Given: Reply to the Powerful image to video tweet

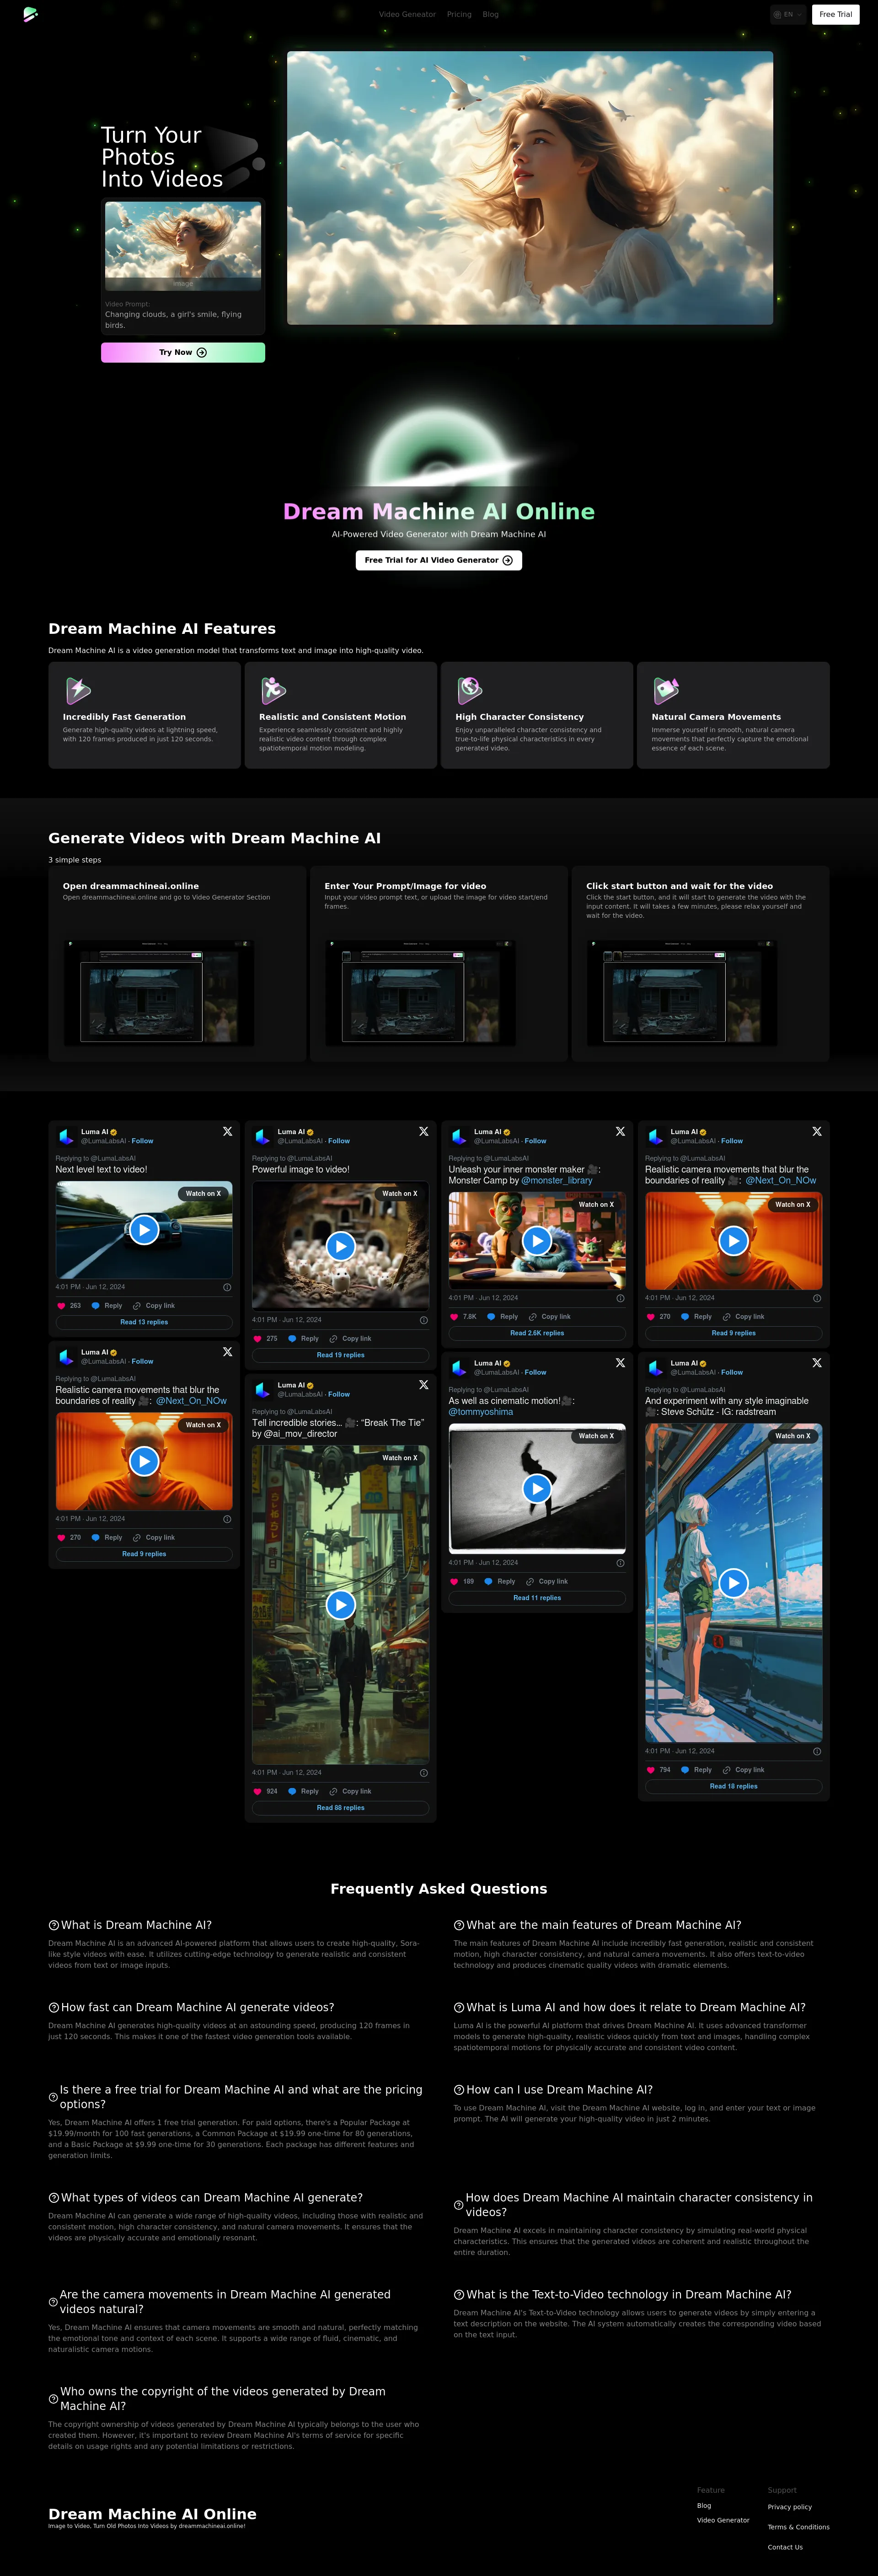Looking at the screenshot, I should pos(303,1338).
